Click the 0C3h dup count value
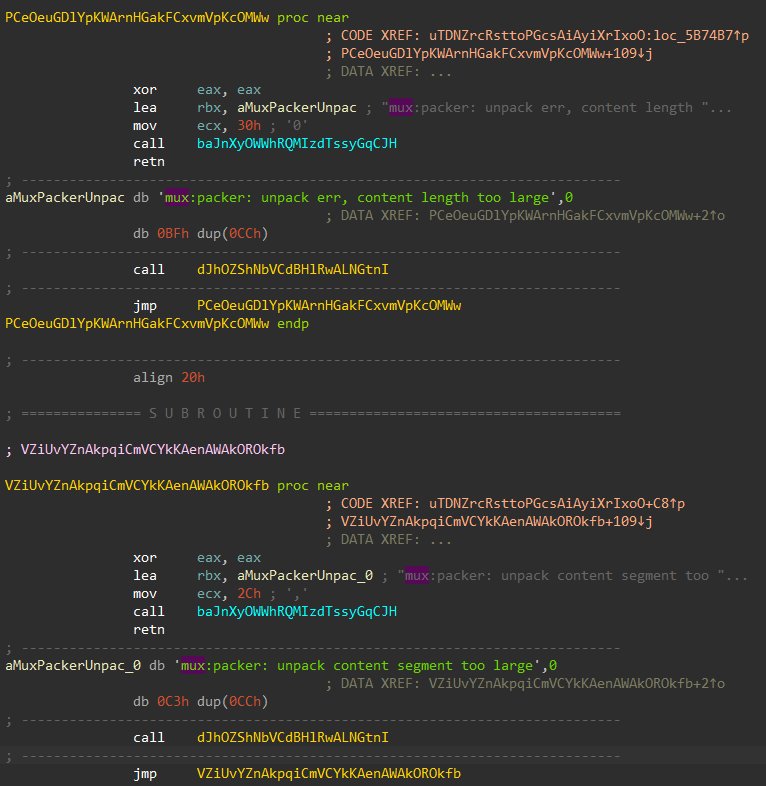The image size is (766, 786). pos(173,702)
